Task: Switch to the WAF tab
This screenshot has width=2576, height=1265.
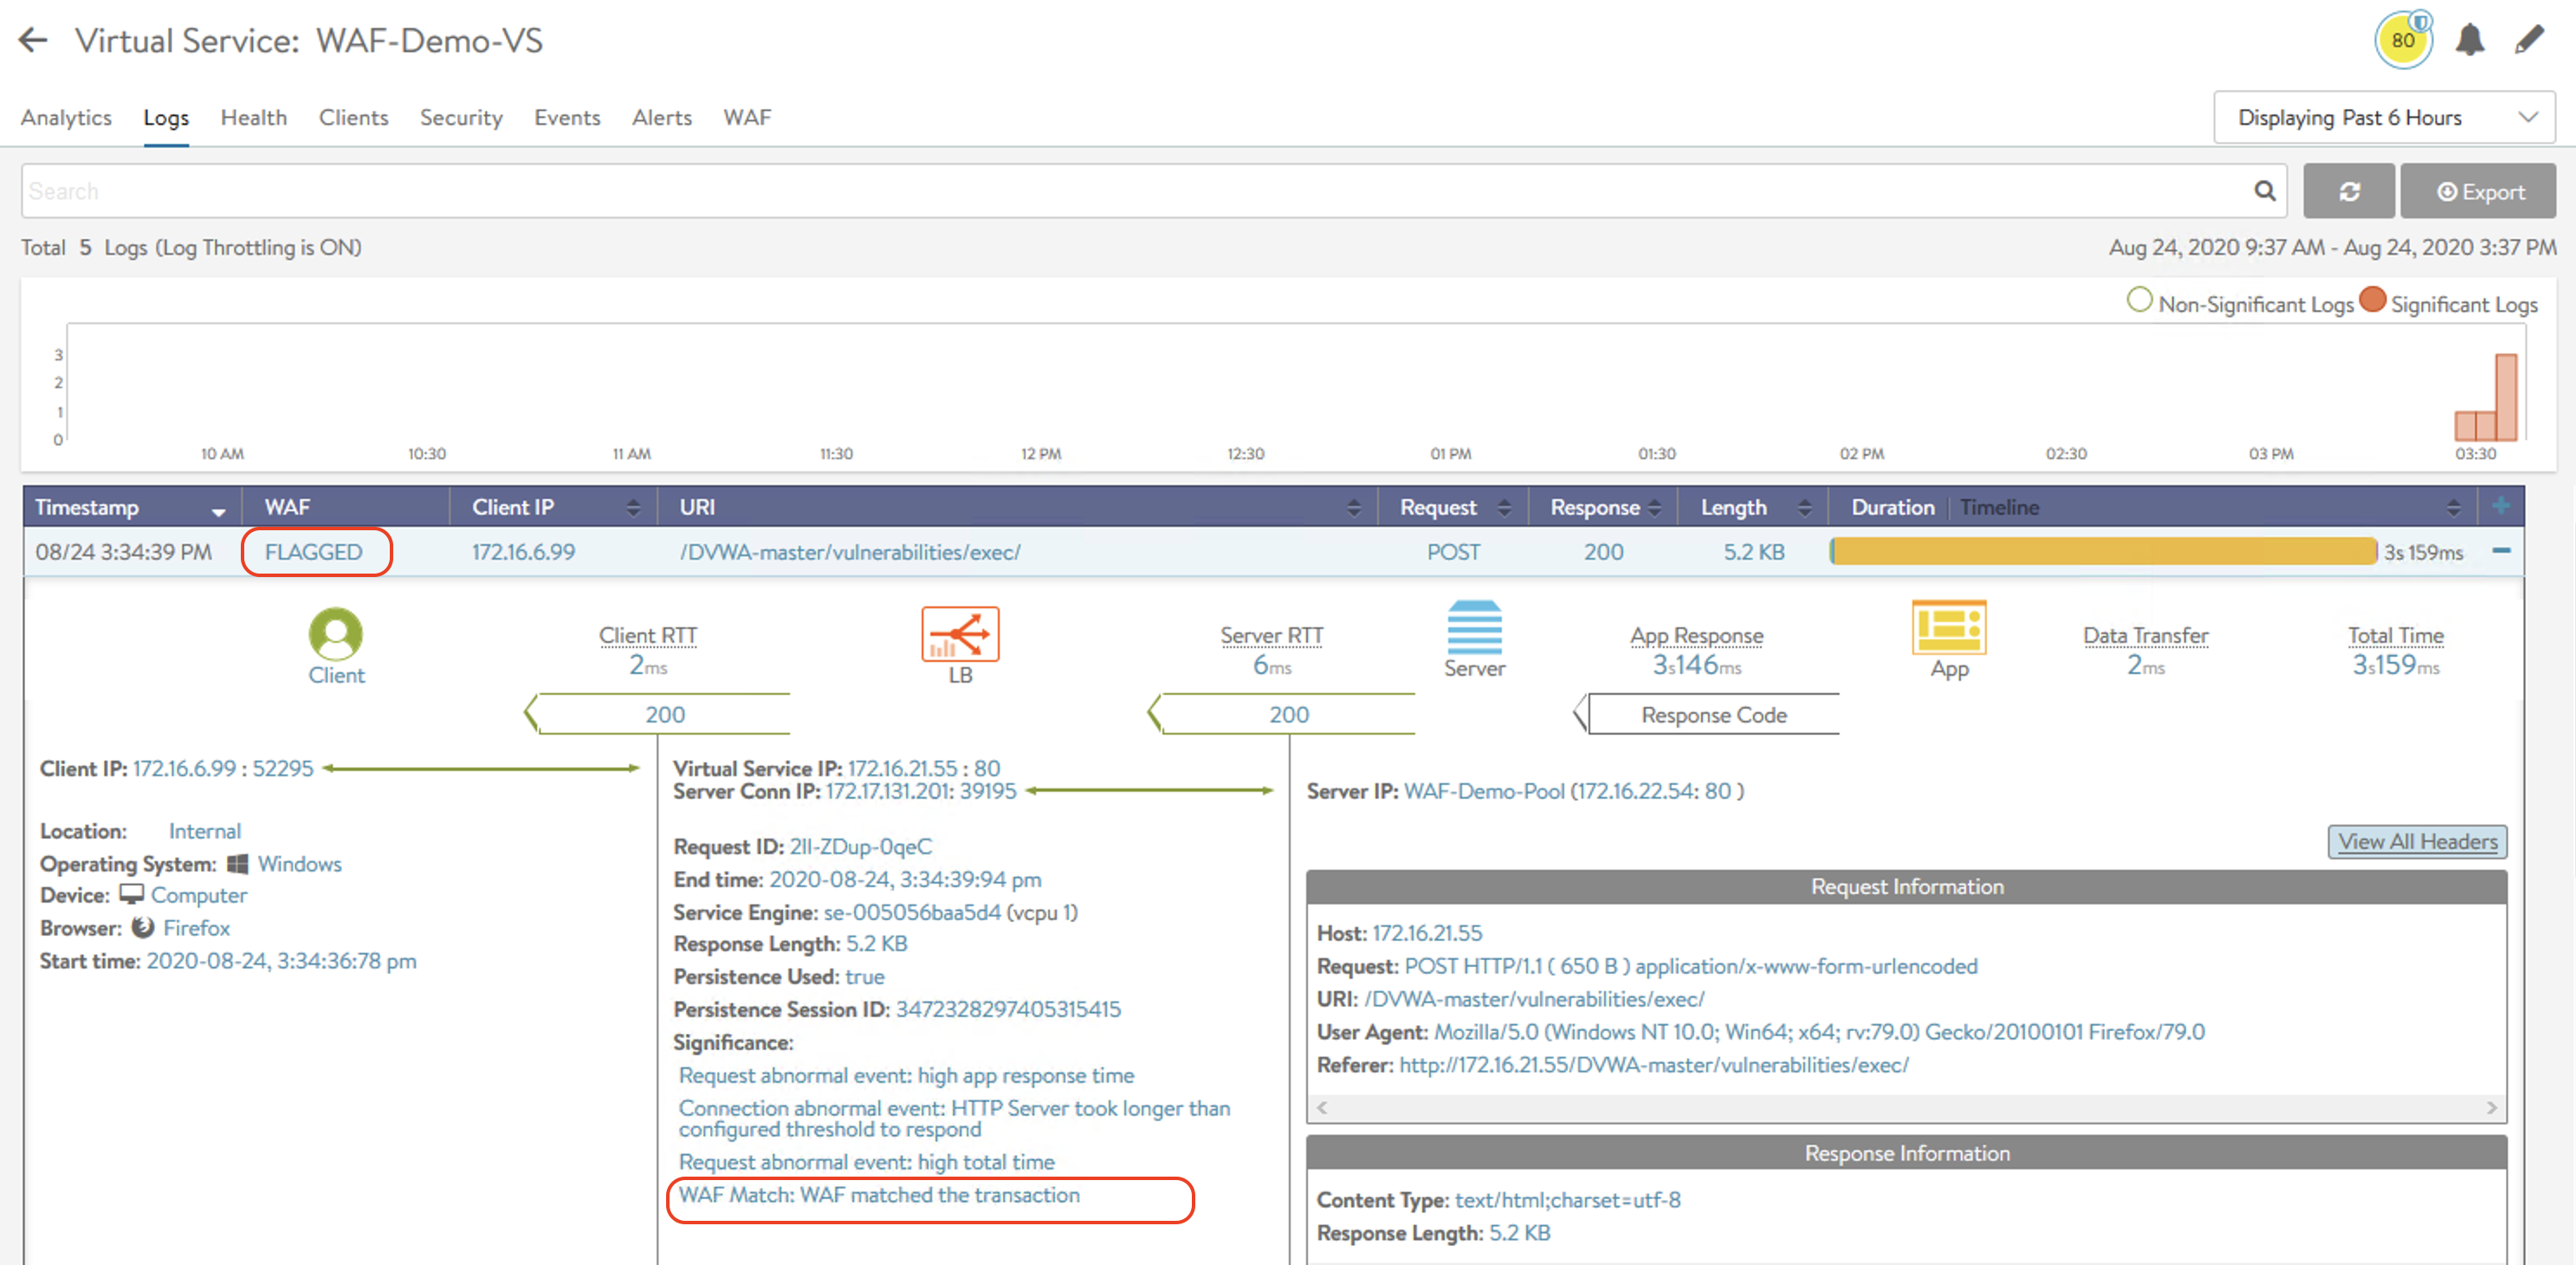Action: tap(747, 118)
